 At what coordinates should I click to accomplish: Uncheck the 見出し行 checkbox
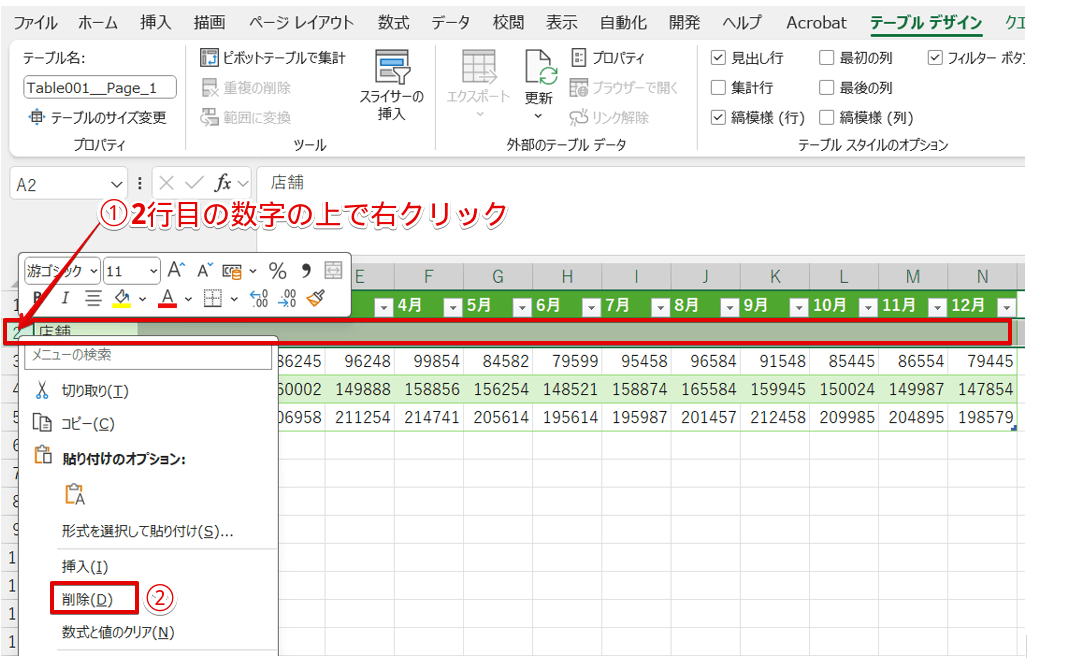pos(718,57)
